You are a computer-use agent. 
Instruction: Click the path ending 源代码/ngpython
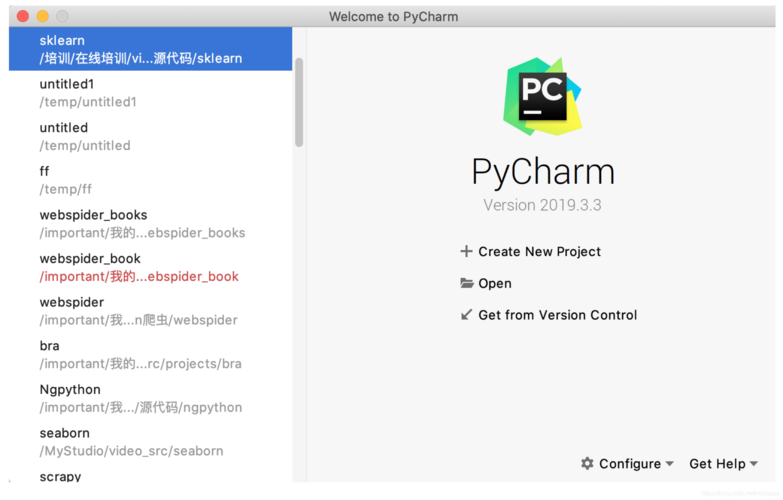[141, 407]
